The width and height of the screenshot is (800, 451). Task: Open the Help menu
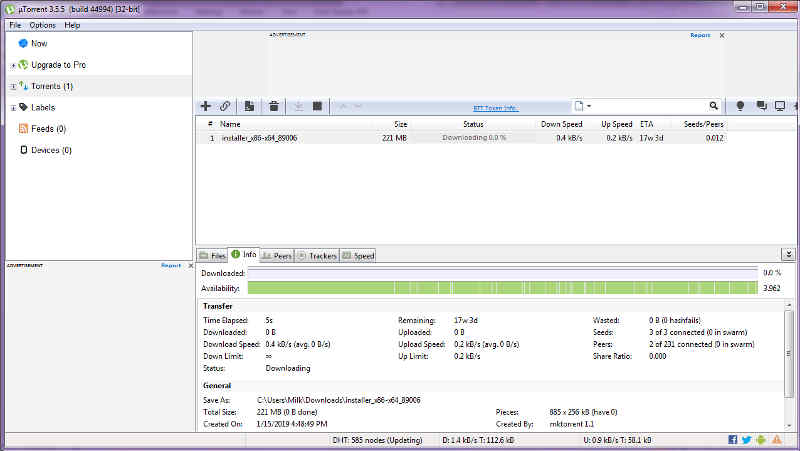72,25
